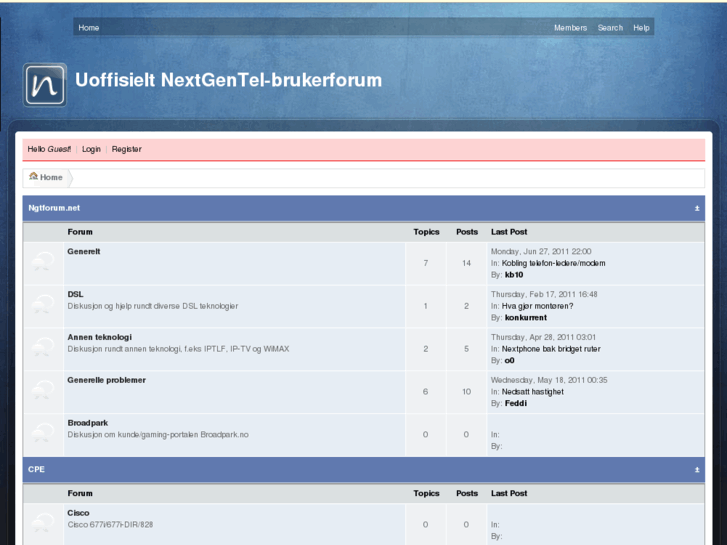Open the Generelle problemer forum
The width and height of the screenshot is (727, 545).
coord(107,380)
